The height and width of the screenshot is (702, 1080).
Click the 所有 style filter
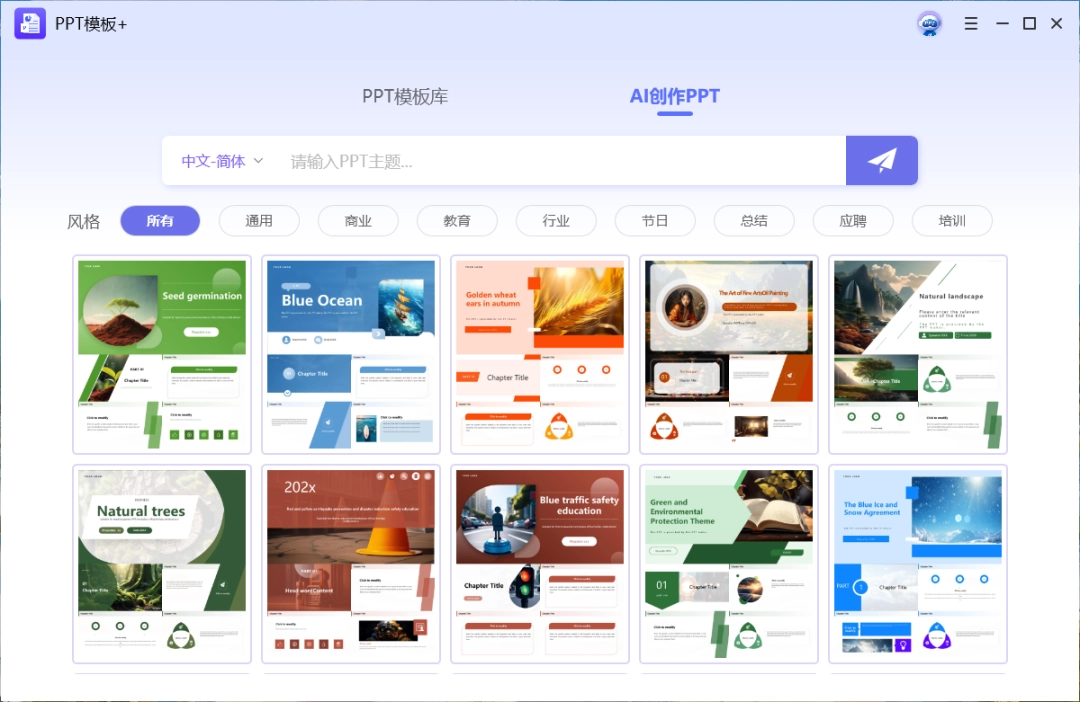(x=160, y=221)
